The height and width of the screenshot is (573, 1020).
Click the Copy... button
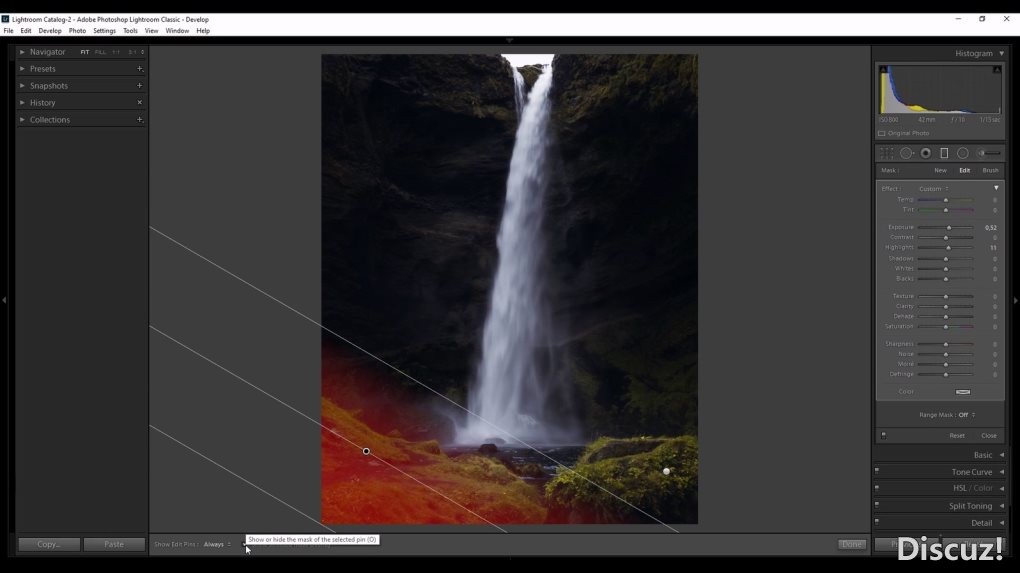coord(49,544)
